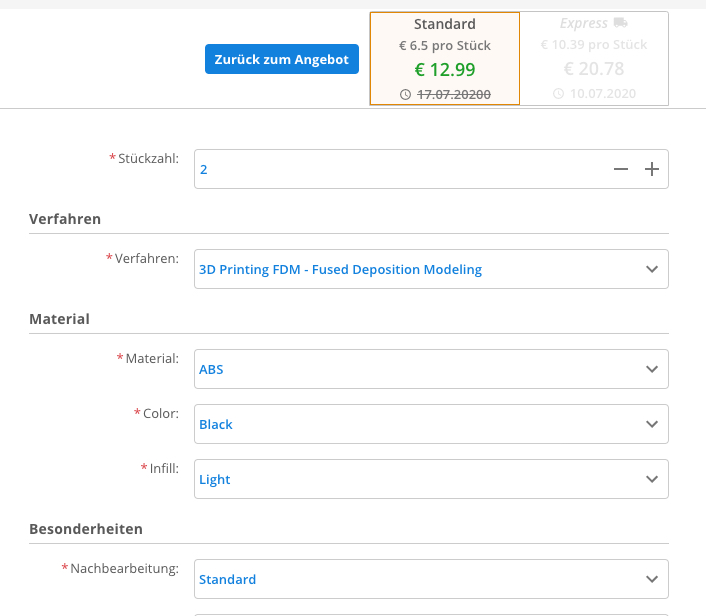
Task: Click the clock icon in Express card
Action: point(558,94)
